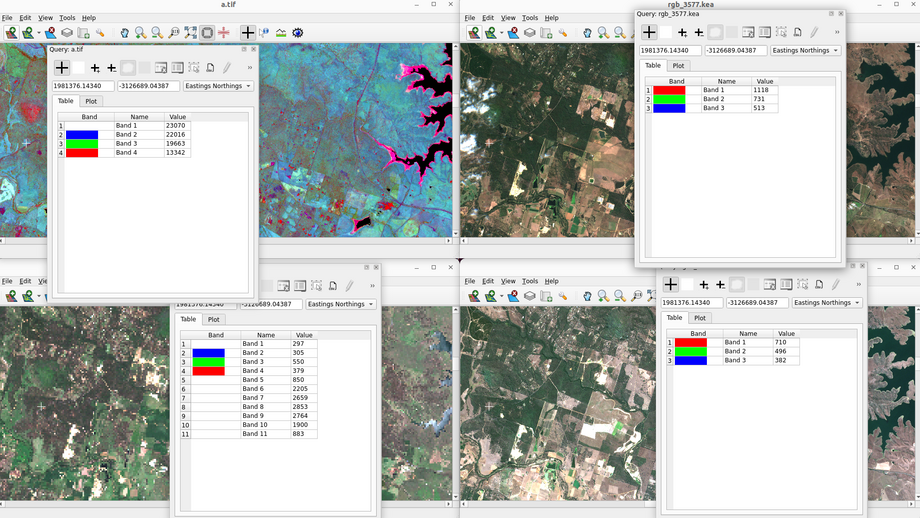The height and width of the screenshot is (518, 920).
Task: Switch to Plot tab in Query: rgb_3577.kea
Action: (x=678, y=66)
